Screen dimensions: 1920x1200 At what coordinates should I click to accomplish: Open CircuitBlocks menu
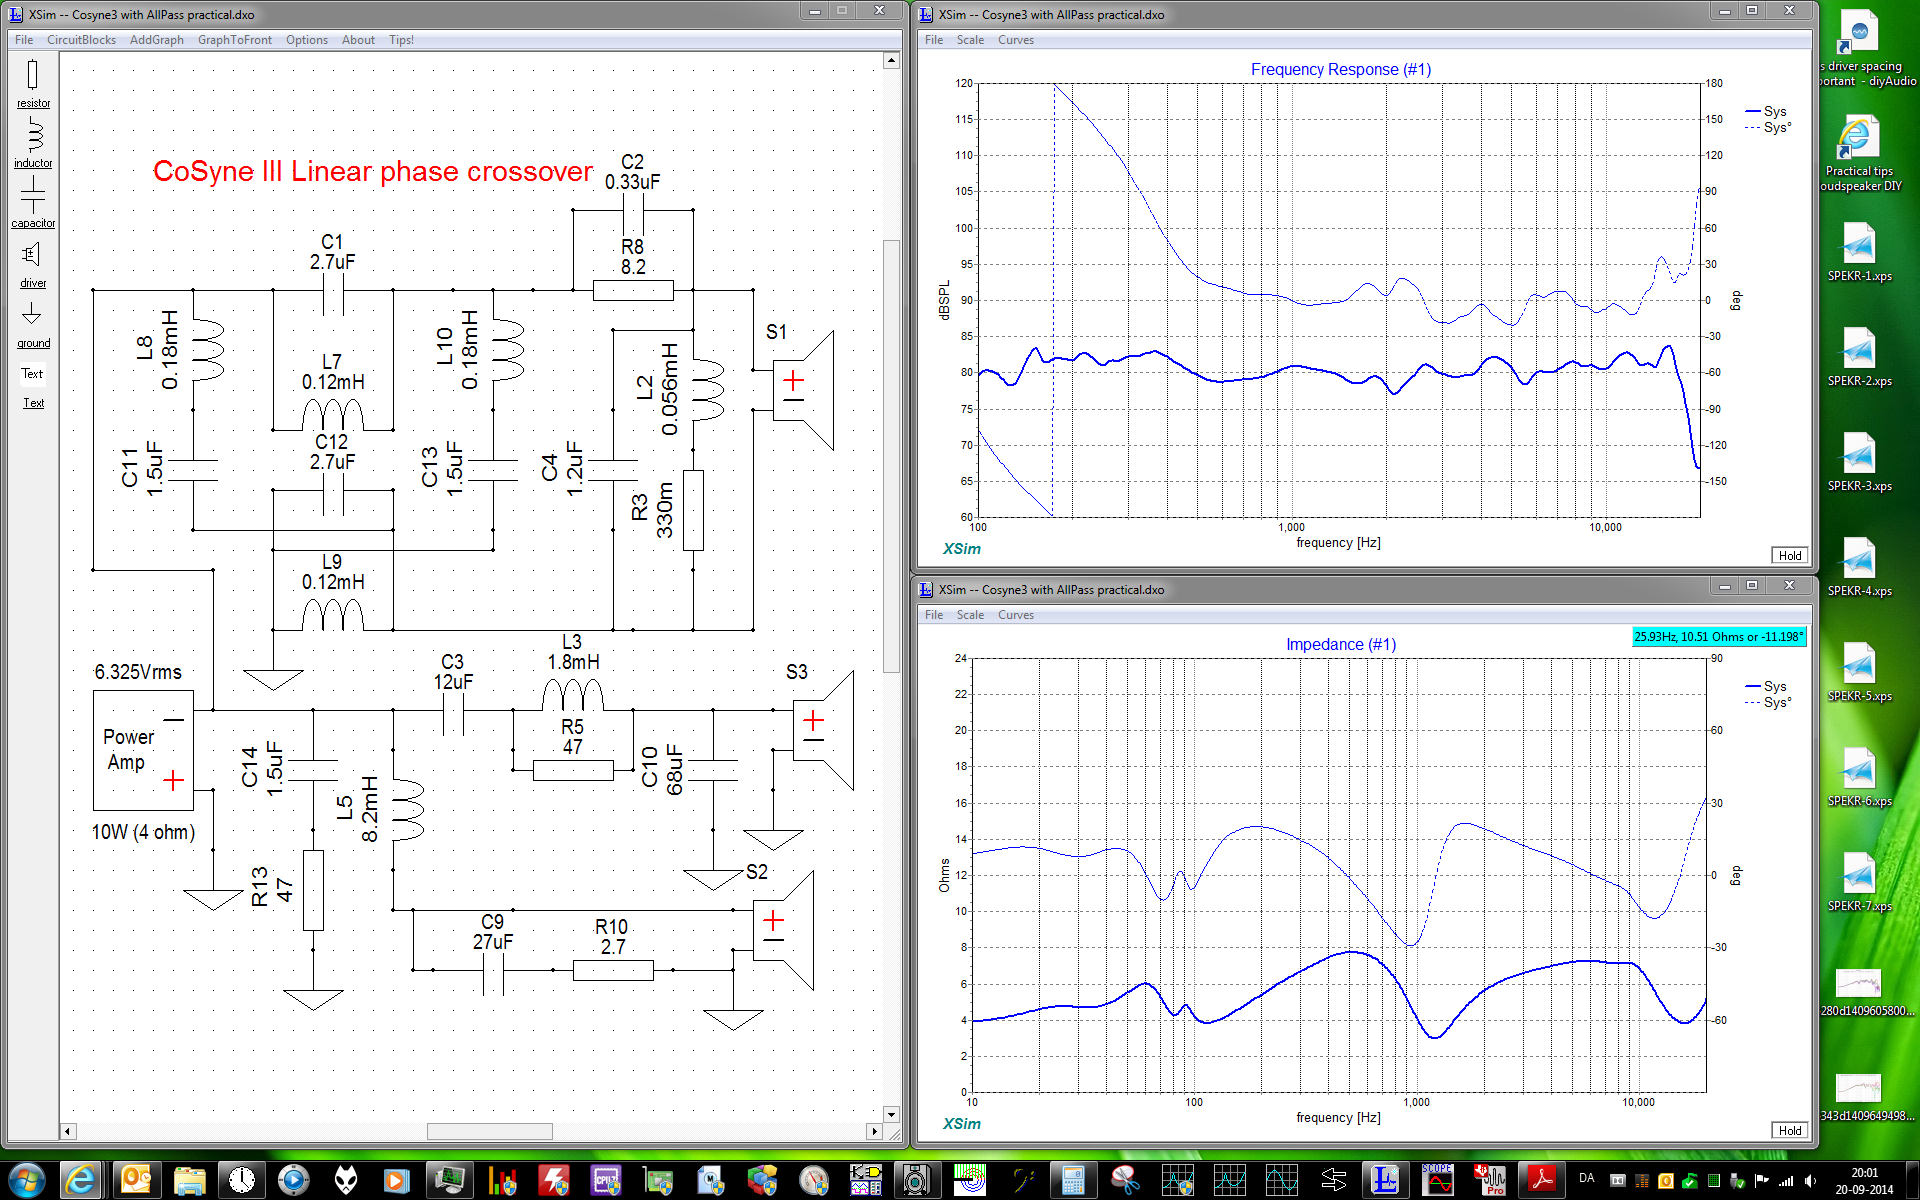[81, 40]
